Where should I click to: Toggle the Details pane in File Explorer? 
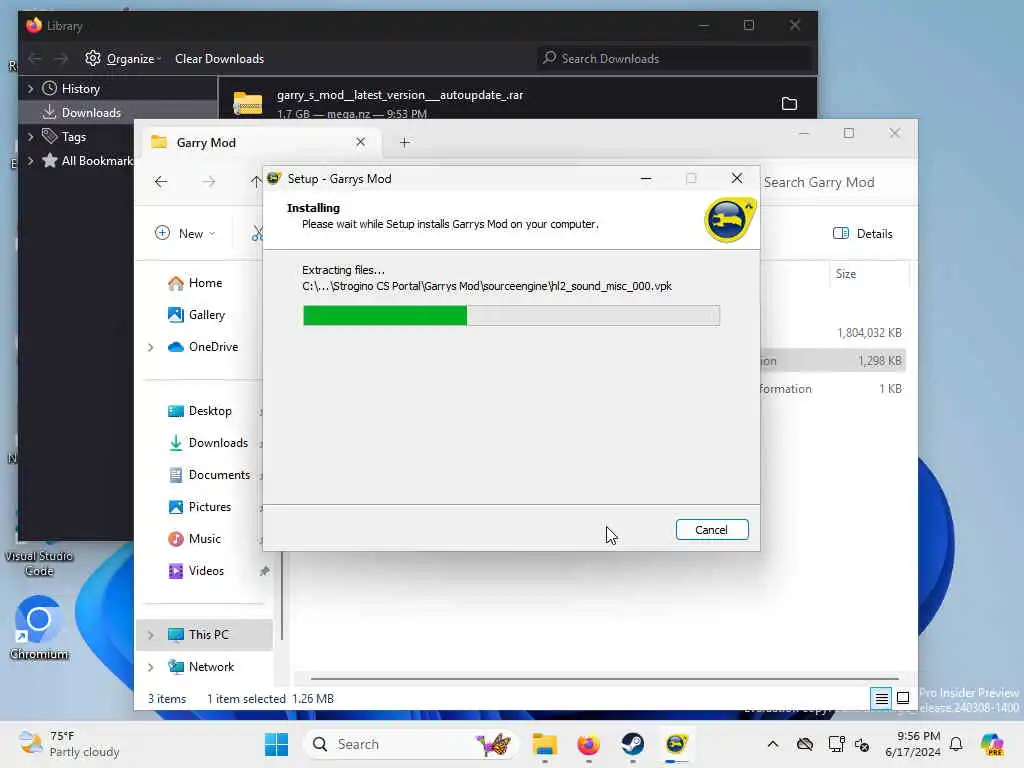[x=863, y=233]
